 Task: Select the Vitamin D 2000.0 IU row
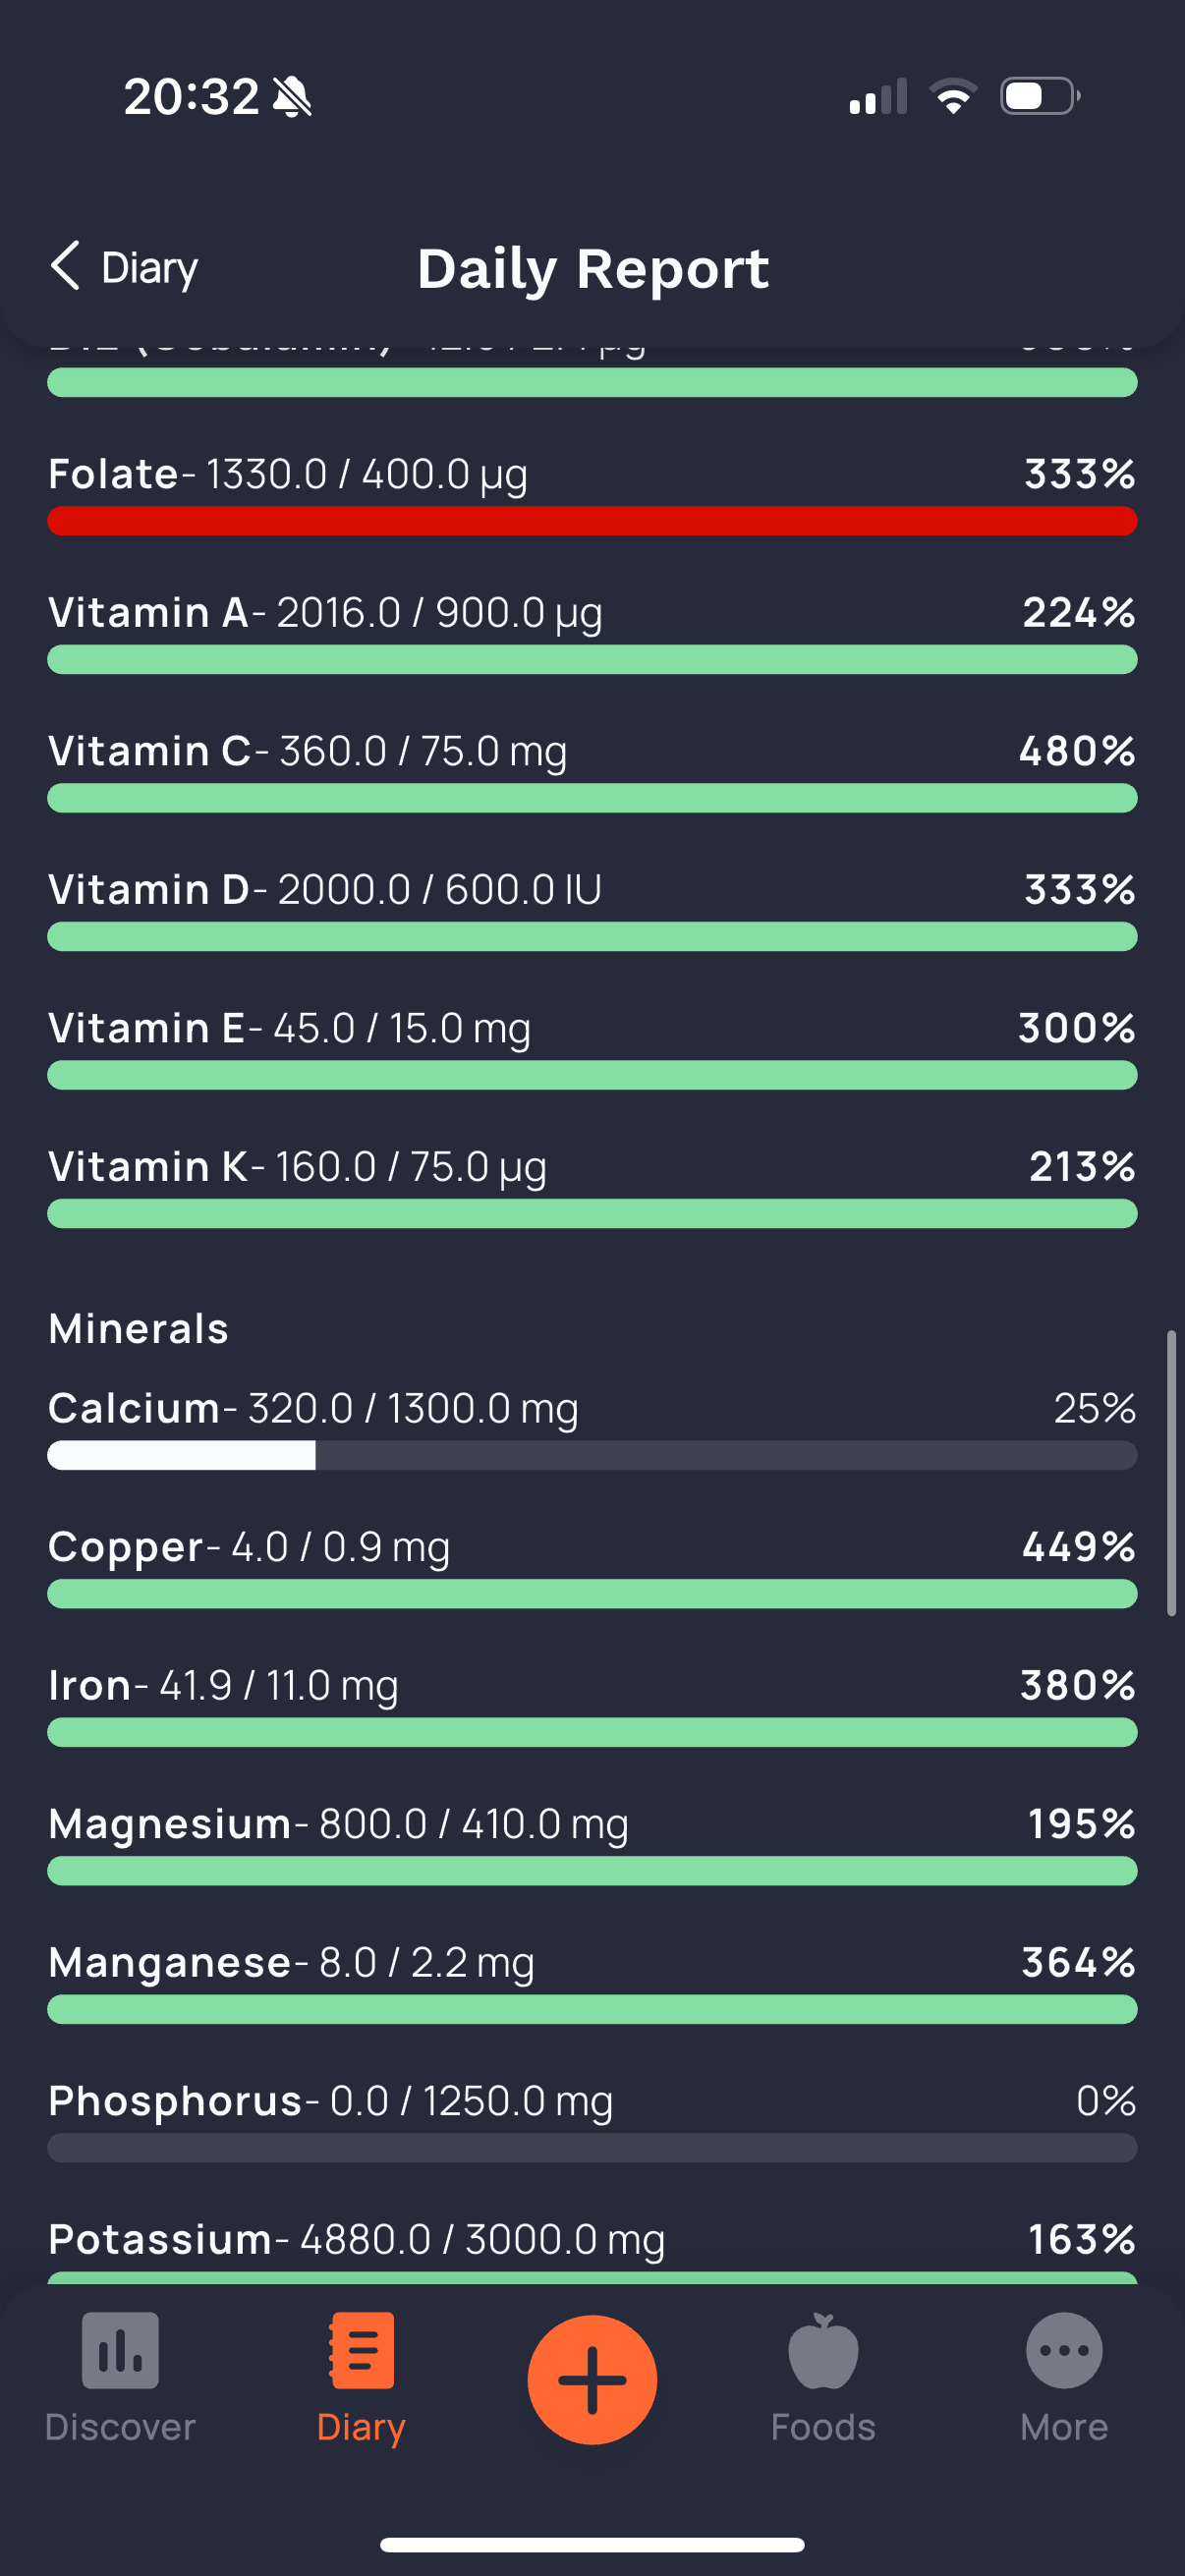tap(592, 910)
